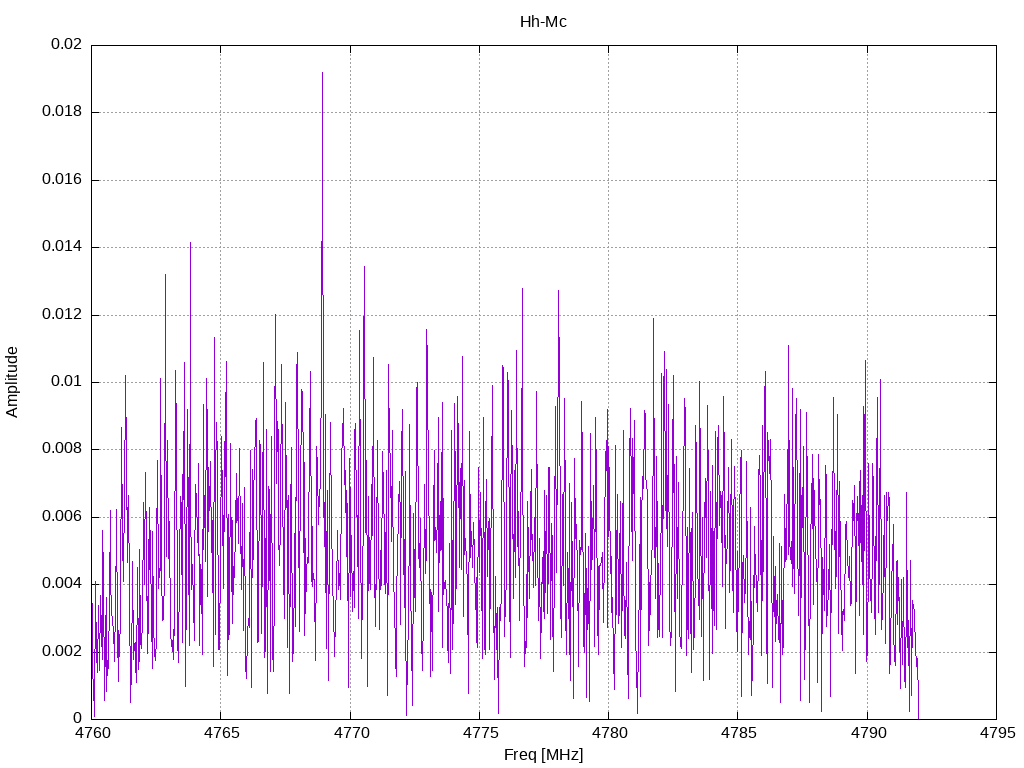Click the 0.014 y-axis tick label

(x=63, y=247)
